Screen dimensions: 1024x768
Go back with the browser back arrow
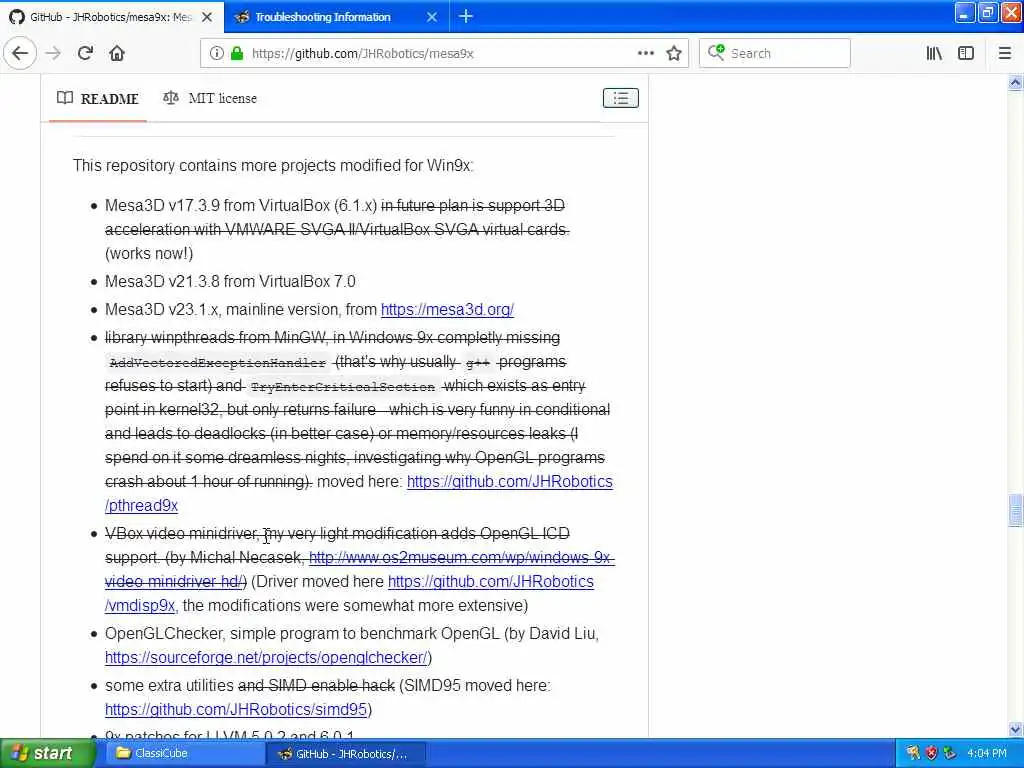coord(20,53)
